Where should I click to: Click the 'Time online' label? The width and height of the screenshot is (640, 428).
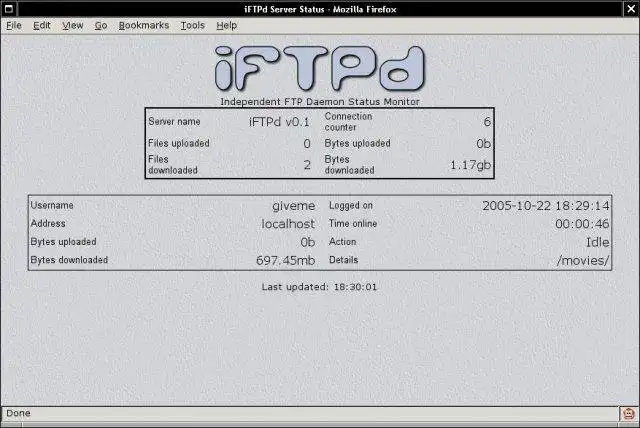point(353,224)
